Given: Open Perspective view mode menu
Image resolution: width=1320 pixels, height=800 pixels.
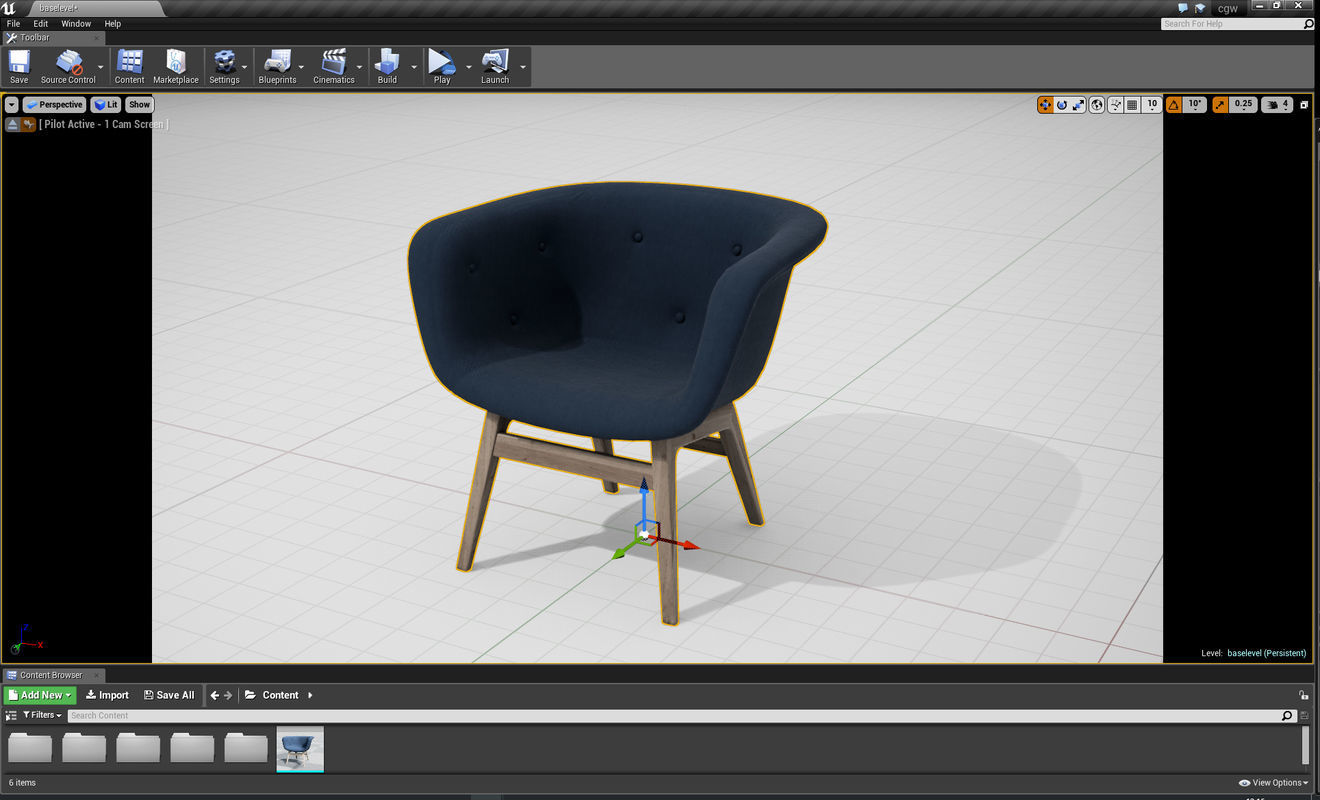Looking at the screenshot, I should point(54,104).
